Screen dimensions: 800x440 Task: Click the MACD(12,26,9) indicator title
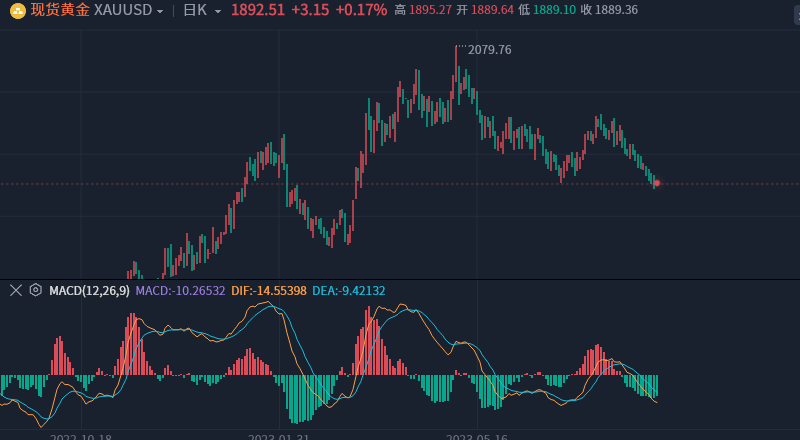[89, 291]
